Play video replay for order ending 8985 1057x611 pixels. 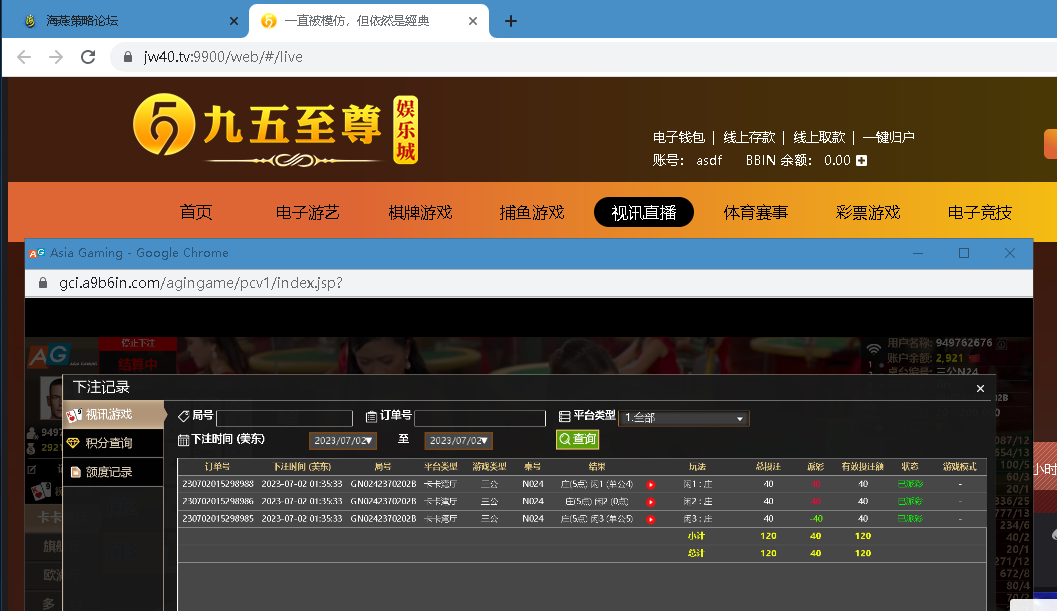[651, 519]
